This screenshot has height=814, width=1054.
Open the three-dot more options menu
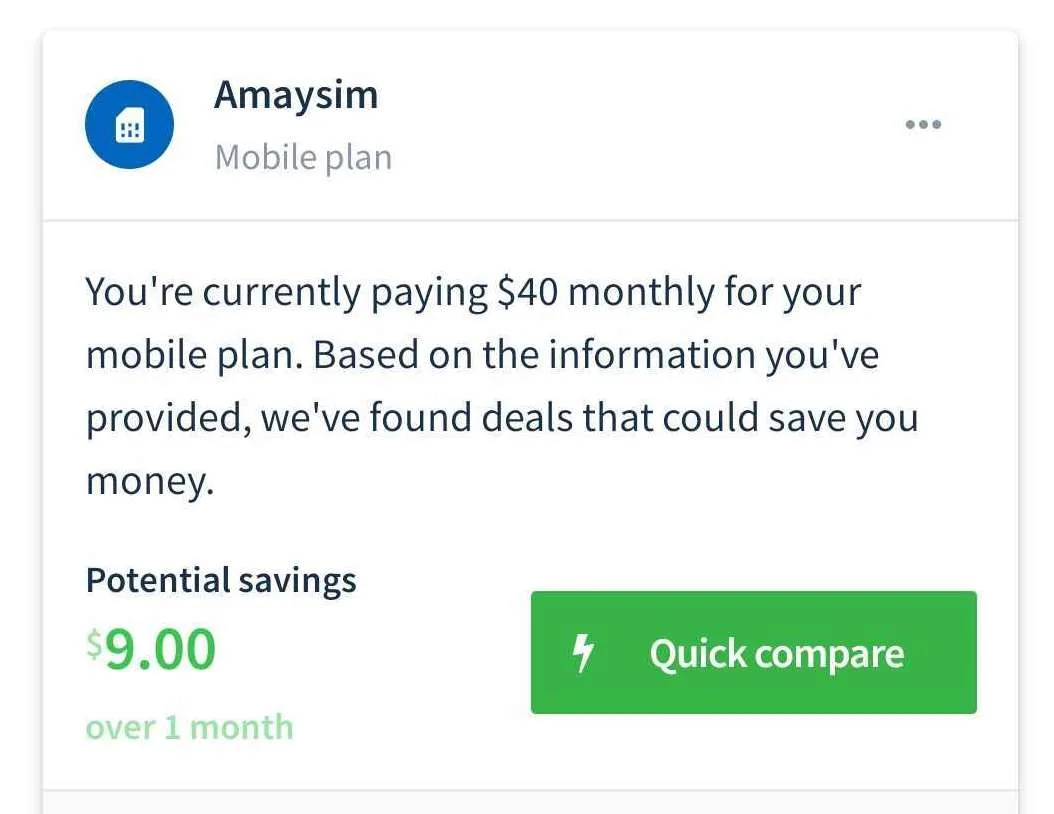[922, 125]
